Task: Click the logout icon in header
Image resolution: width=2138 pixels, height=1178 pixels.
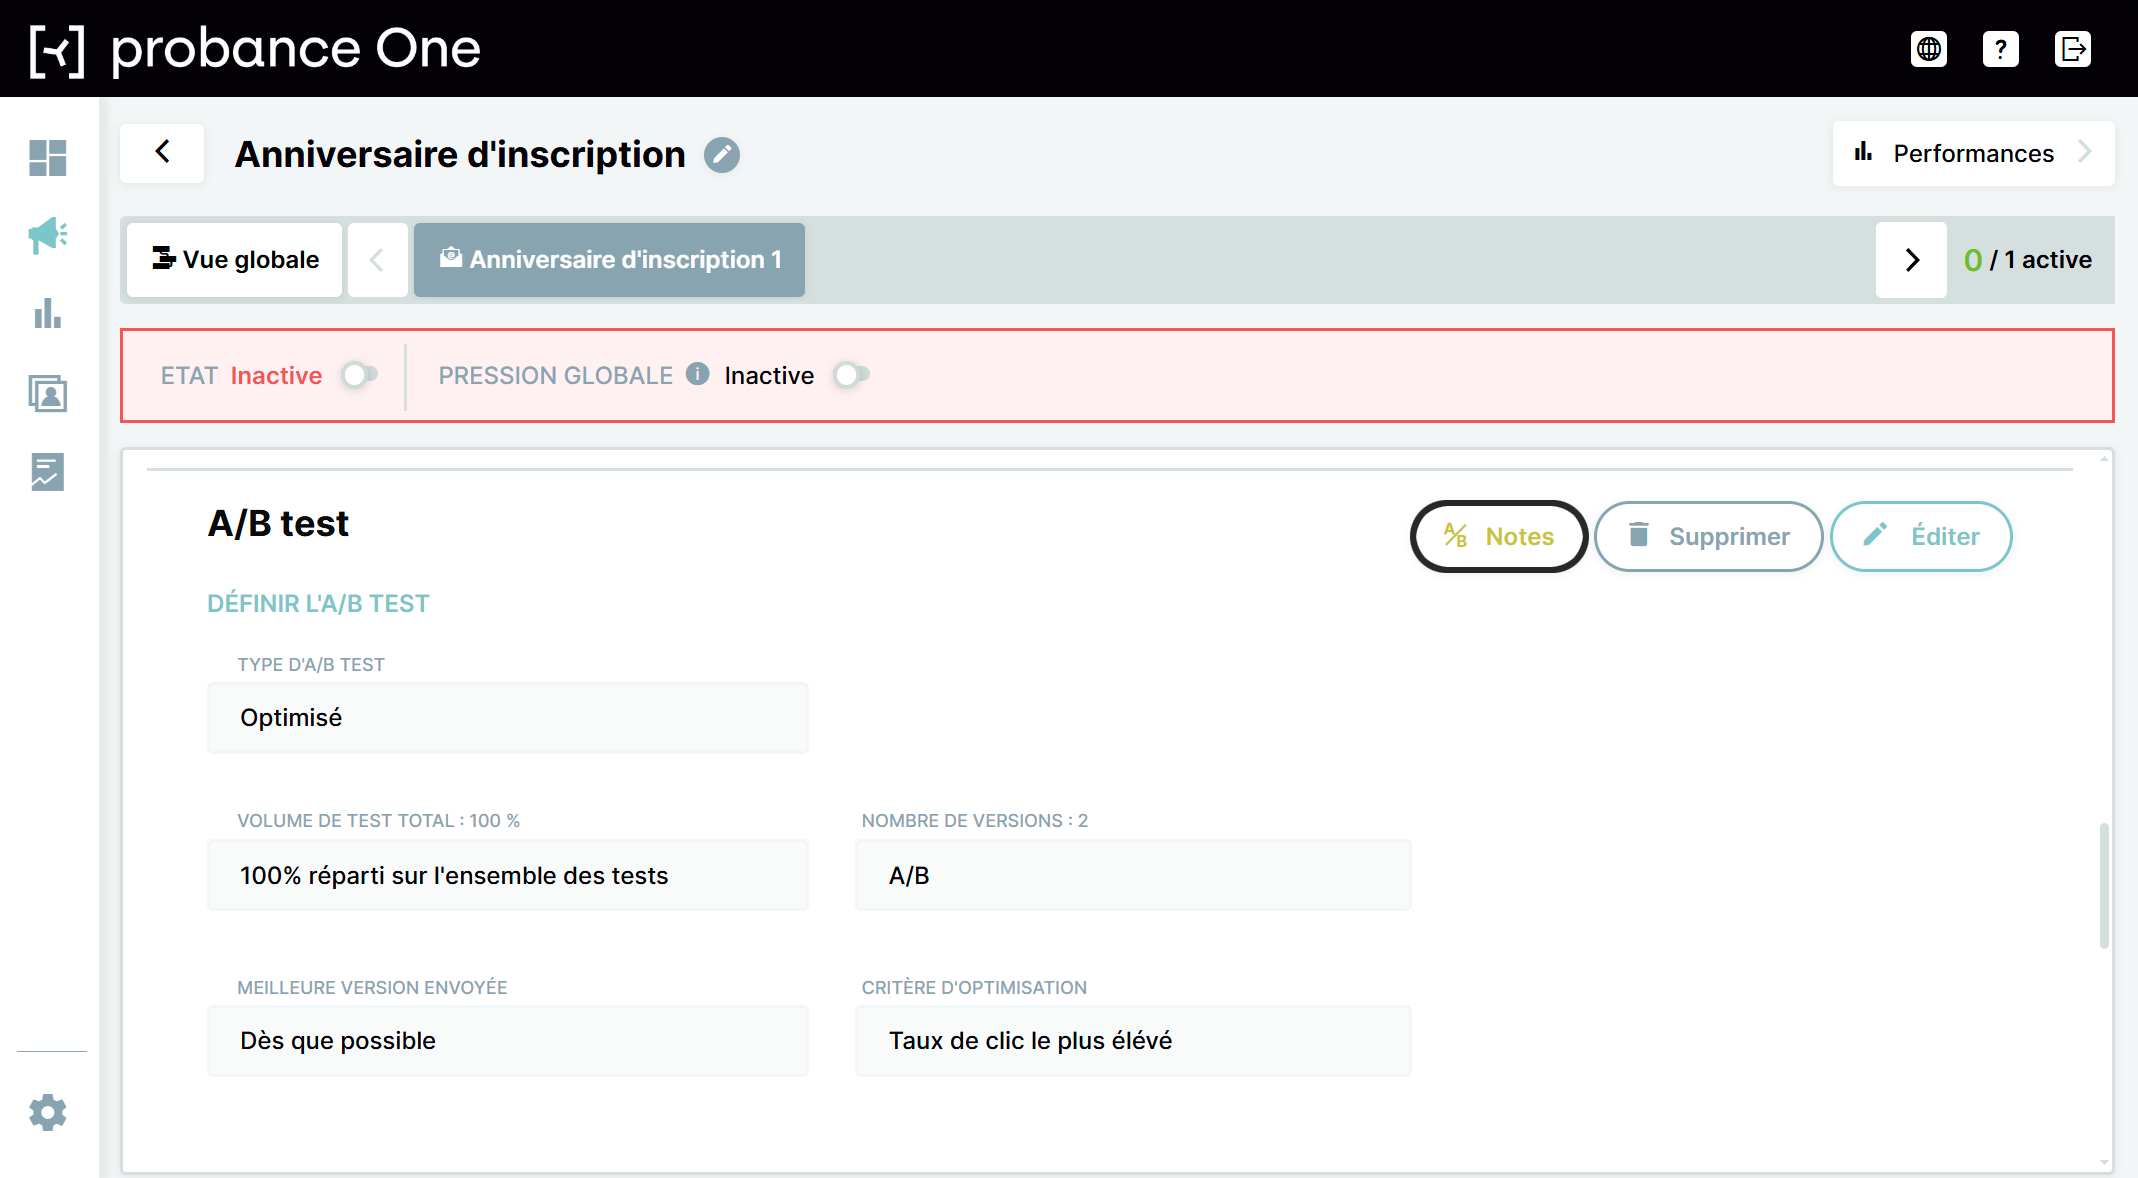Action: [x=2072, y=49]
